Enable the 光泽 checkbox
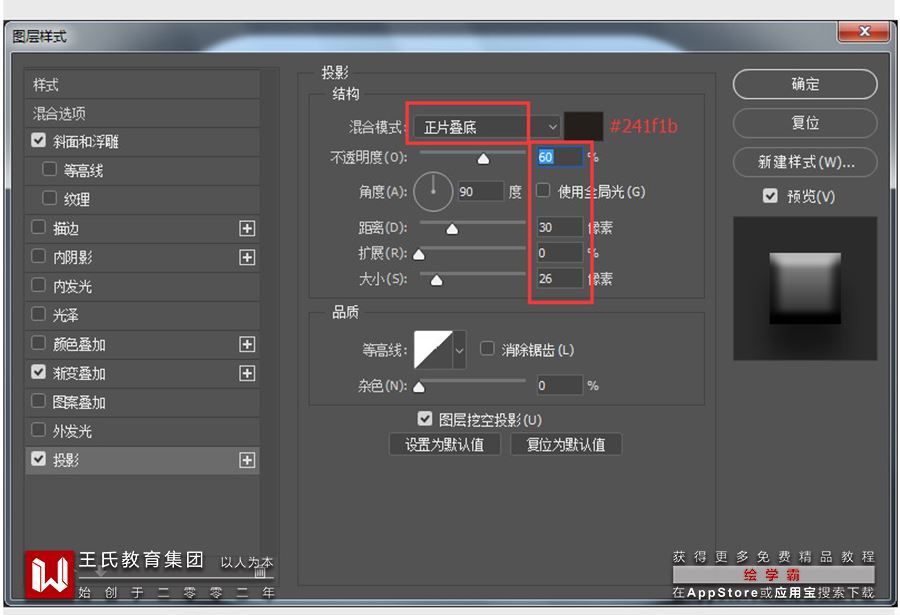The width and height of the screenshot is (900, 615). 38,314
